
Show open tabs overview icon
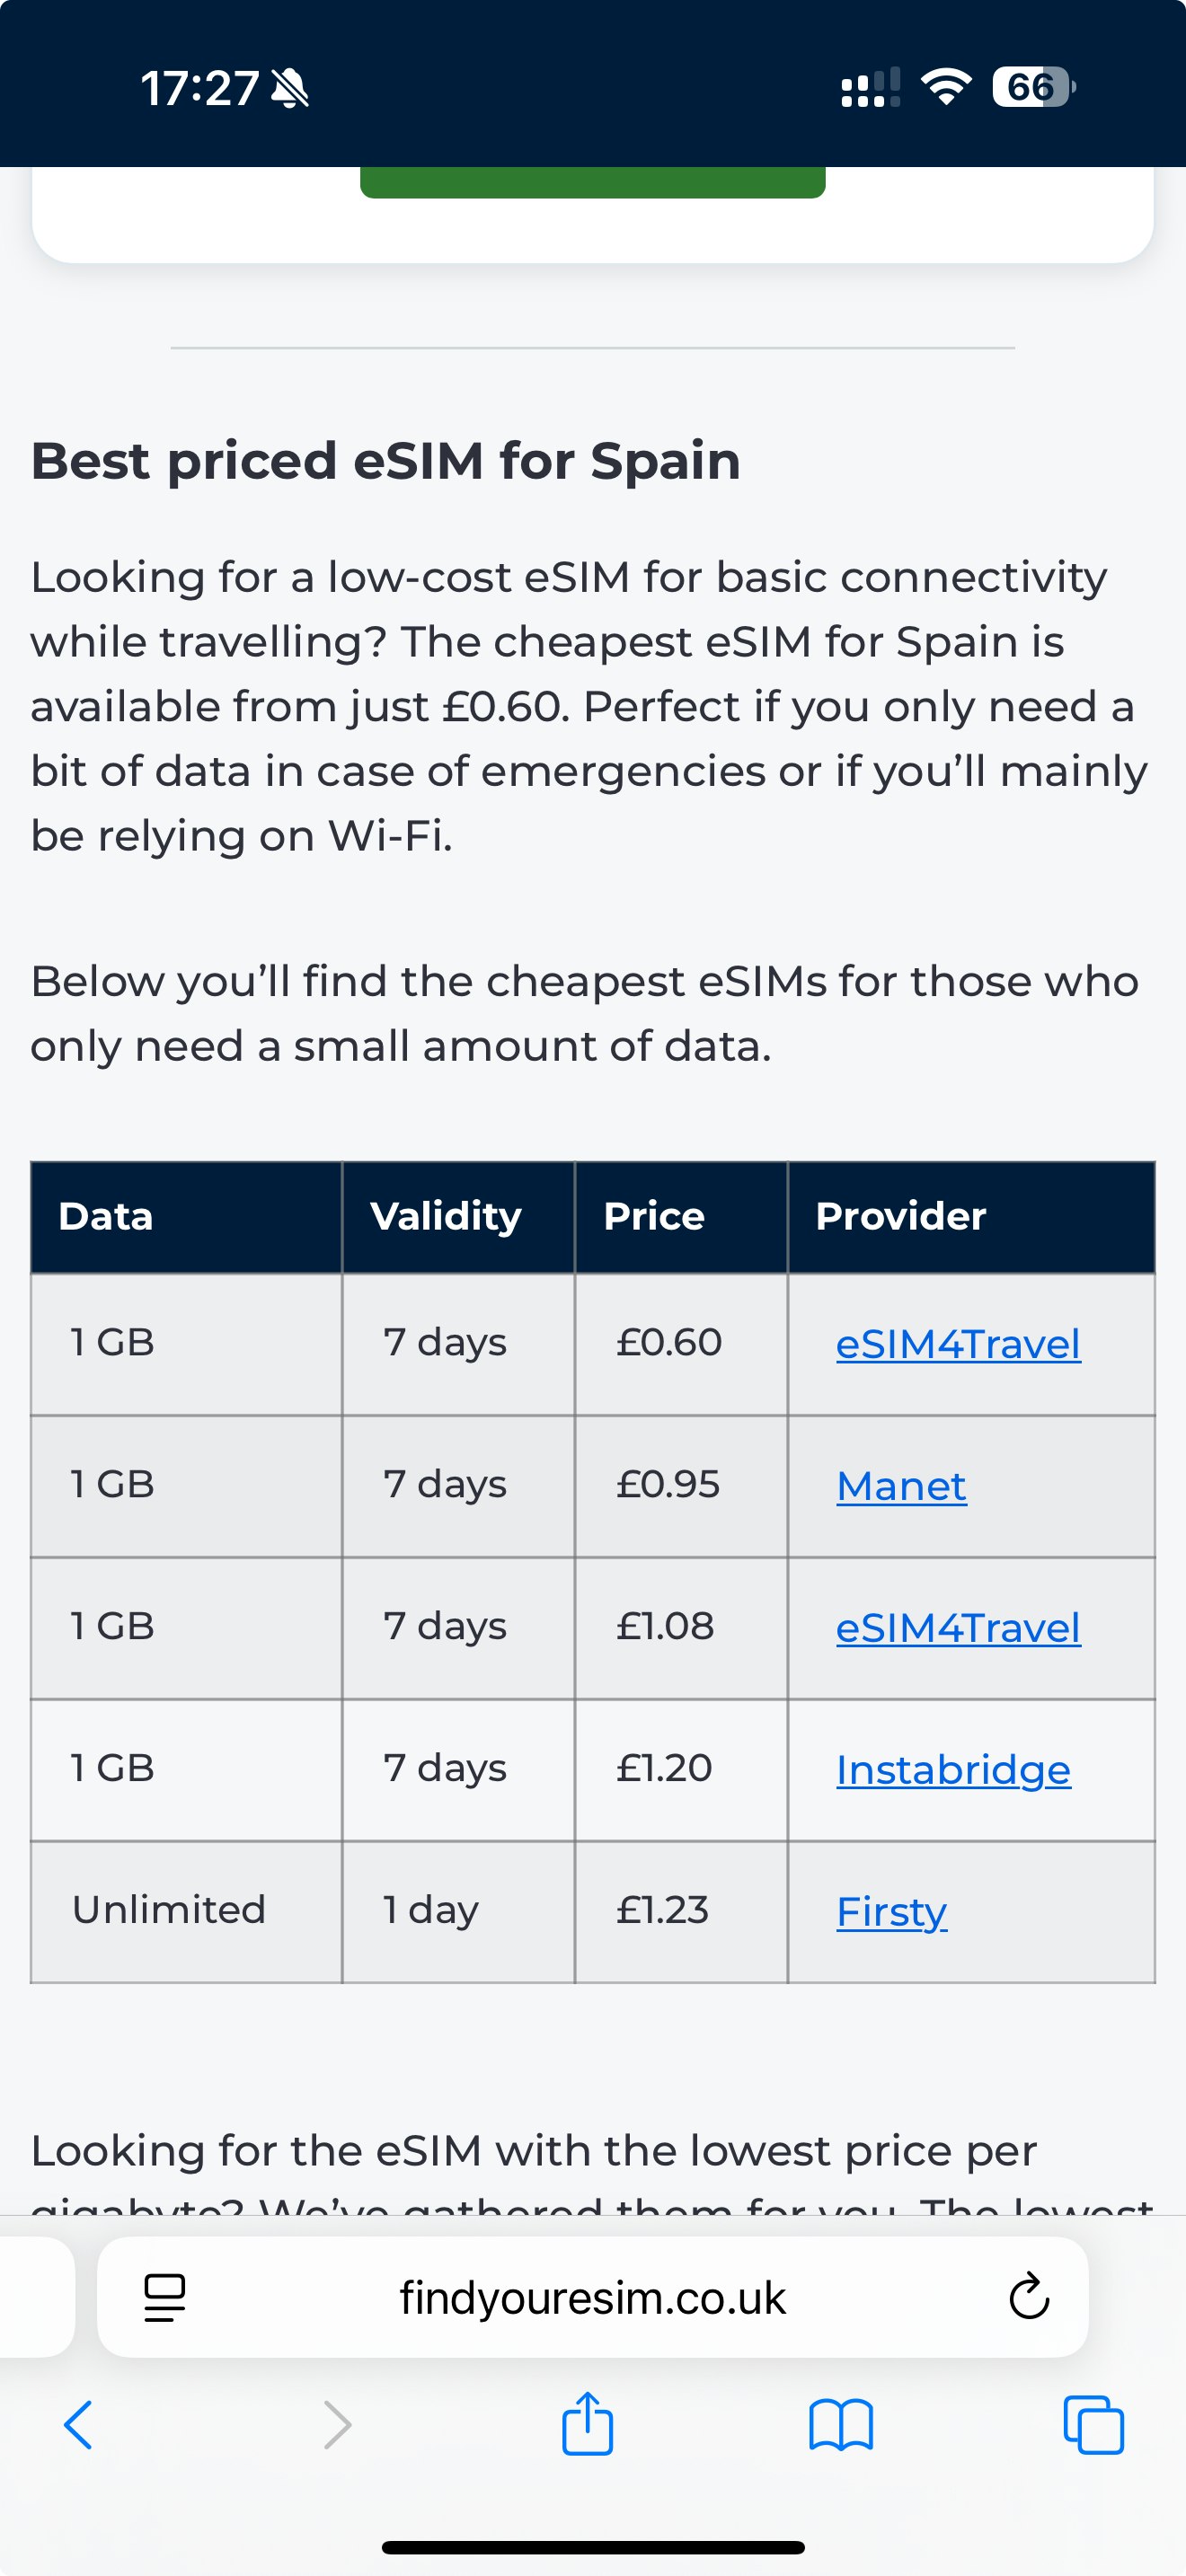point(1093,2424)
